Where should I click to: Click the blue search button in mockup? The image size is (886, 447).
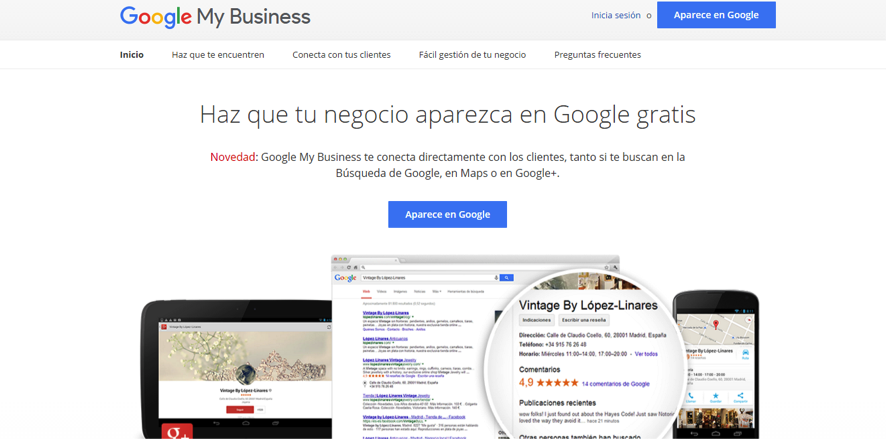[x=507, y=277]
